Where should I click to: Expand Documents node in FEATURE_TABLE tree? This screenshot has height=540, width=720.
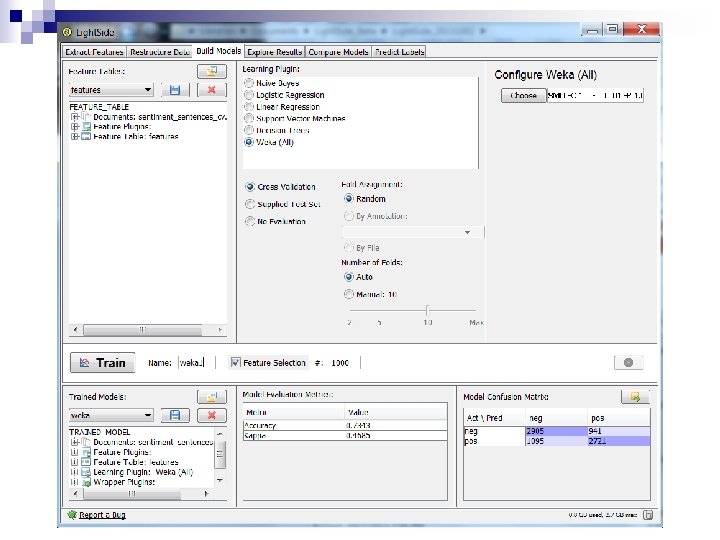point(75,117)
